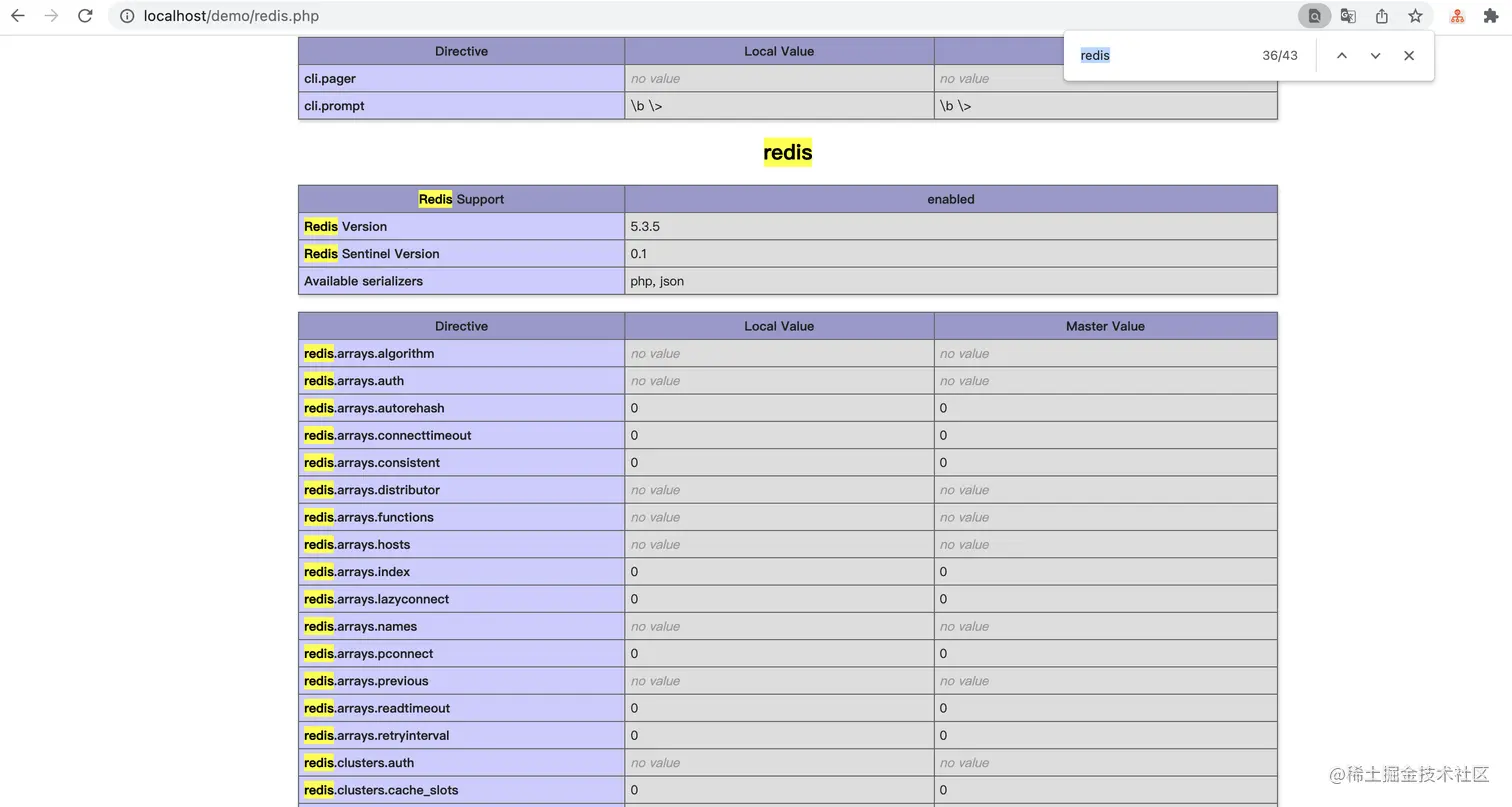This screenshot has width=1512, height=807.
Task: Click Available serializers label
Action: (363, 281)
